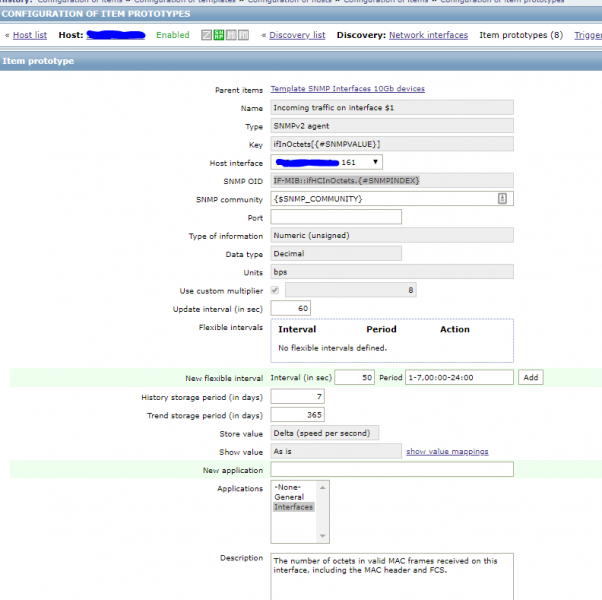Click the Units field showing bps
The width and height of the screenshot is (602, 600).
point(392,272)
